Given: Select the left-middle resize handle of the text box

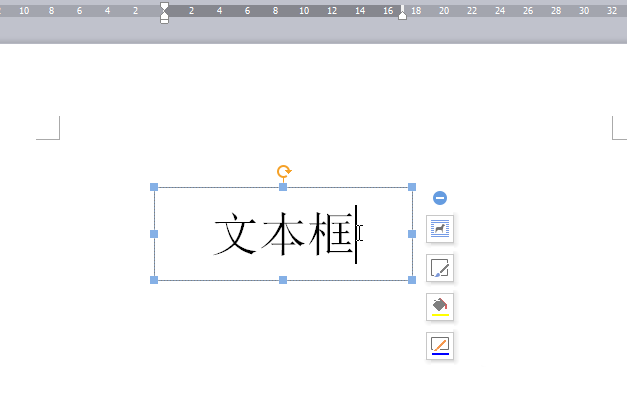Looking at the screenshot, I should click(154, 234).
